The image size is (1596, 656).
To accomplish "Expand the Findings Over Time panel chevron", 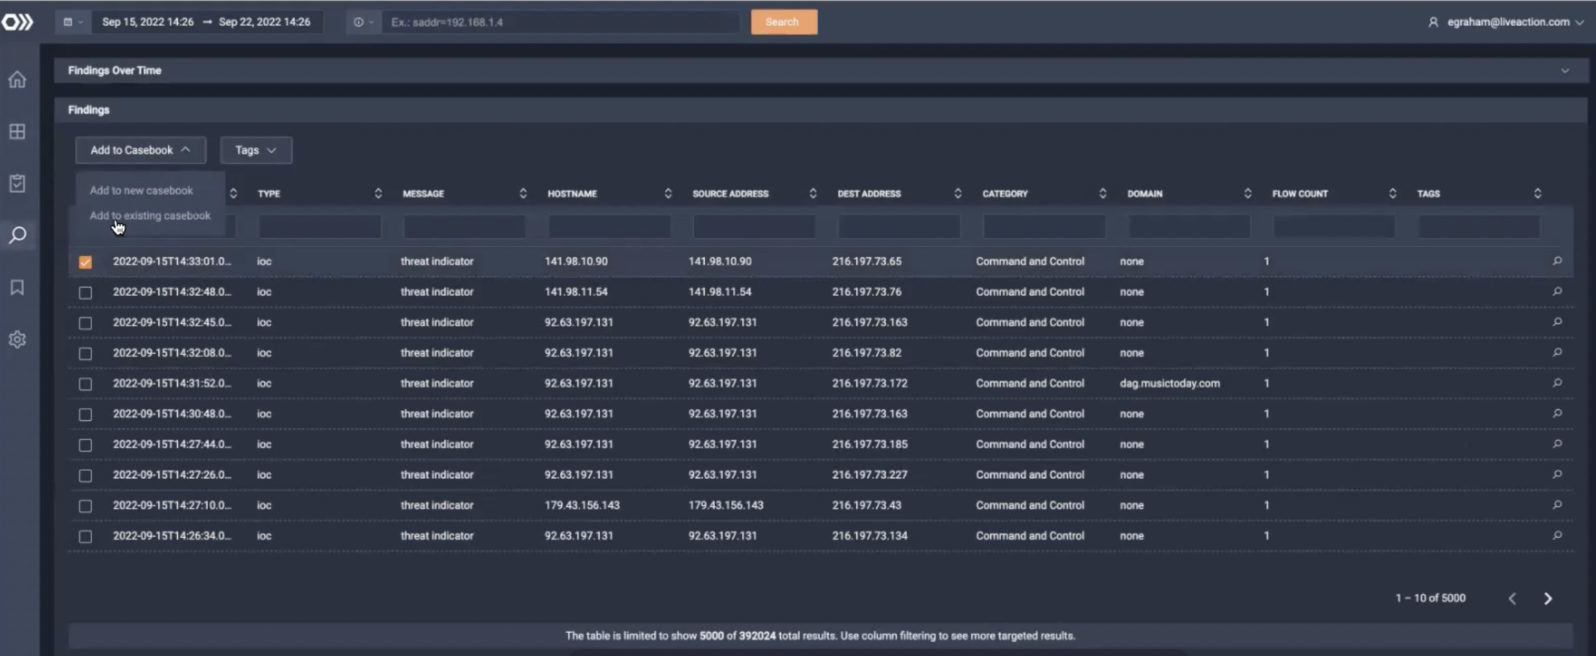I will coord(1565,71).
